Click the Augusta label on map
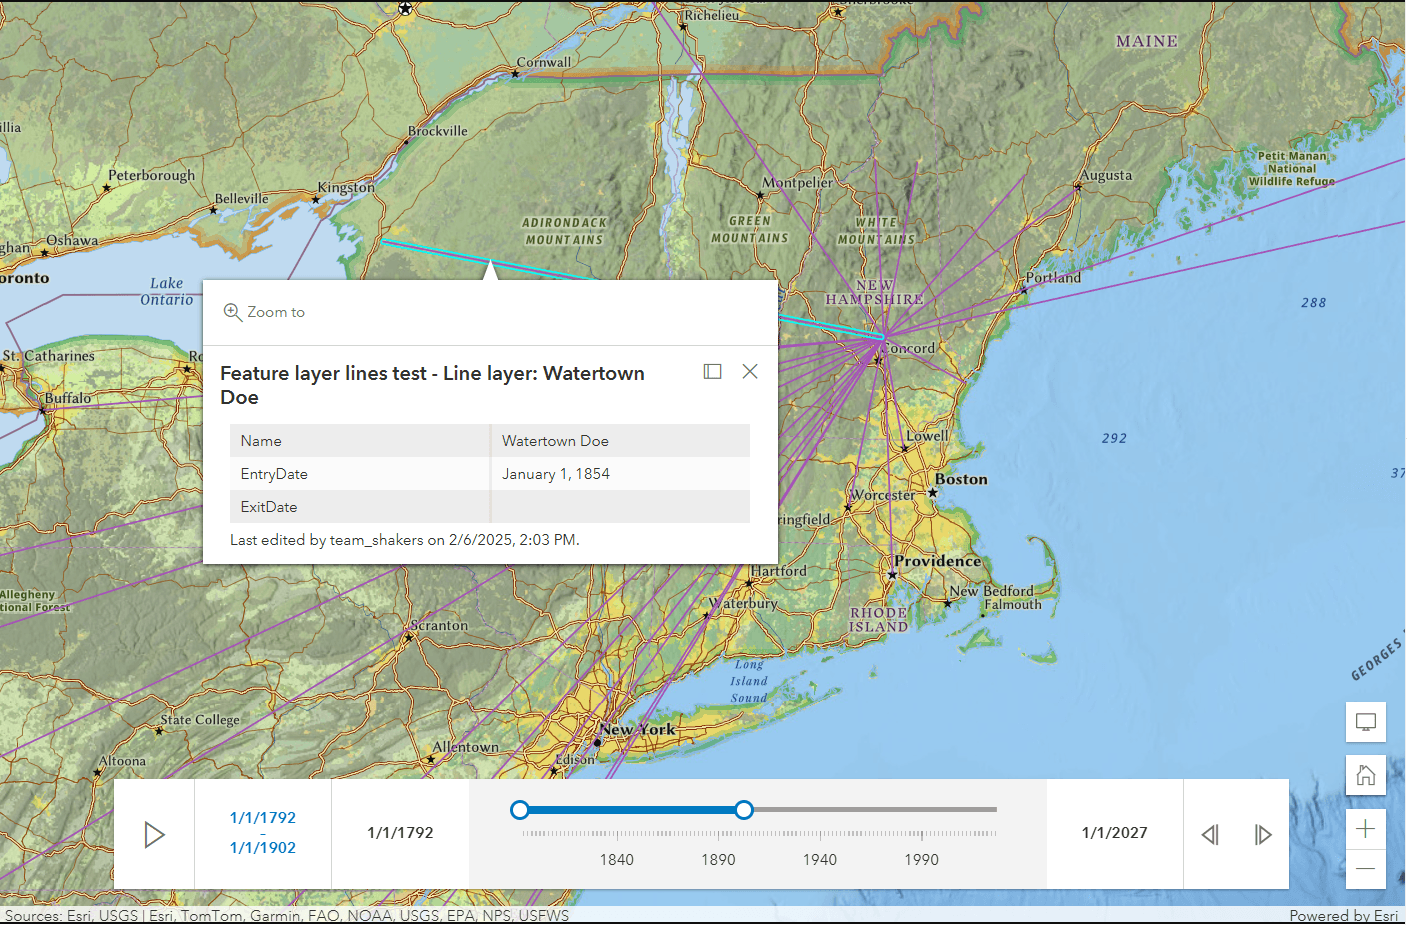 coord(1106,176)
